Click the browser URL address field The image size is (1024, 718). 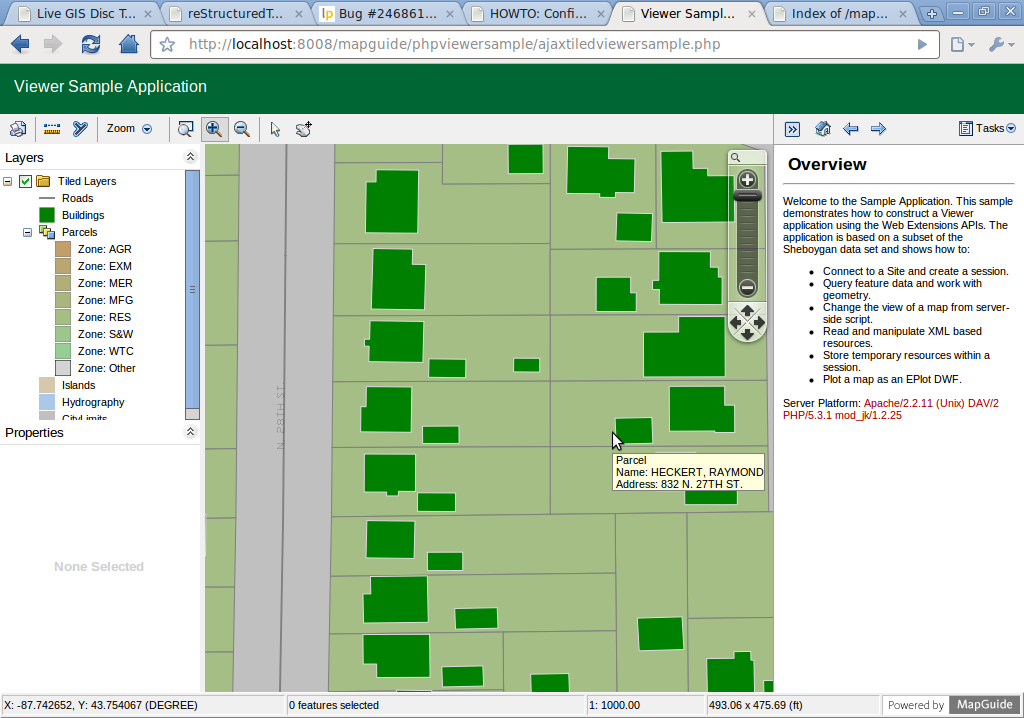(540, 45)
